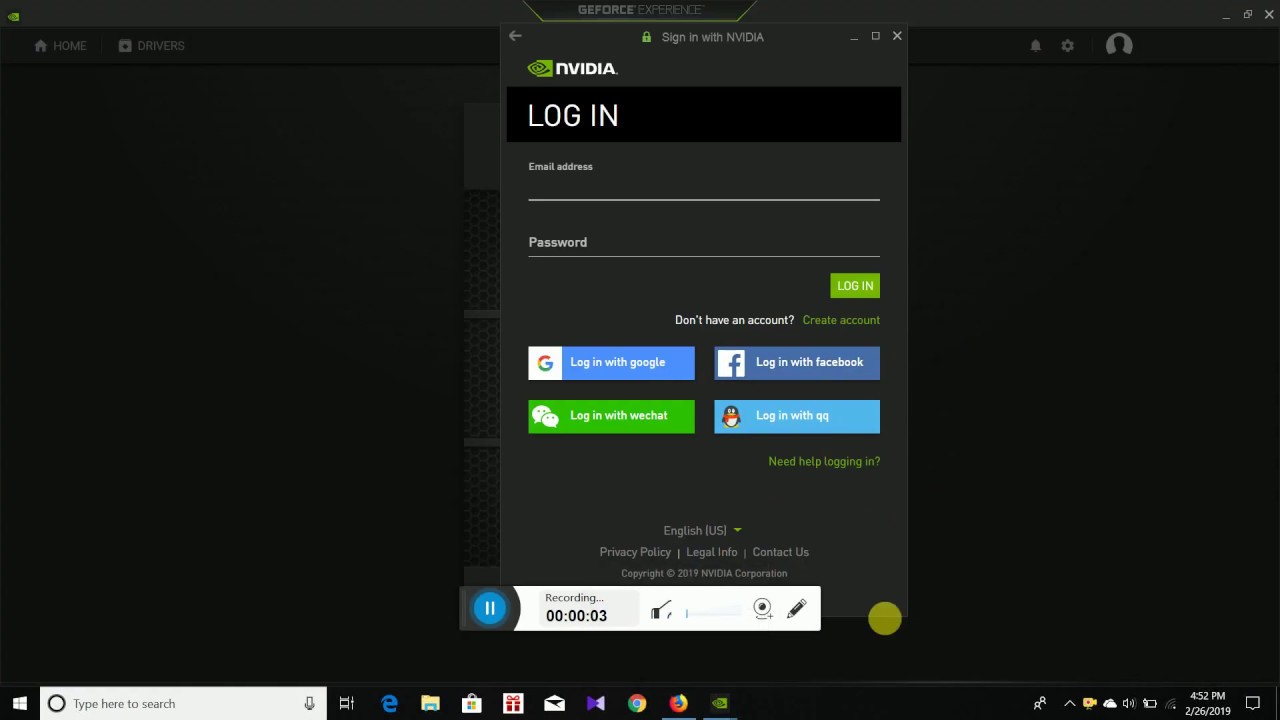Viewport: 1280px width, 720px height.
Task: Open the volume control in system tray
Action: point(1129,704)
